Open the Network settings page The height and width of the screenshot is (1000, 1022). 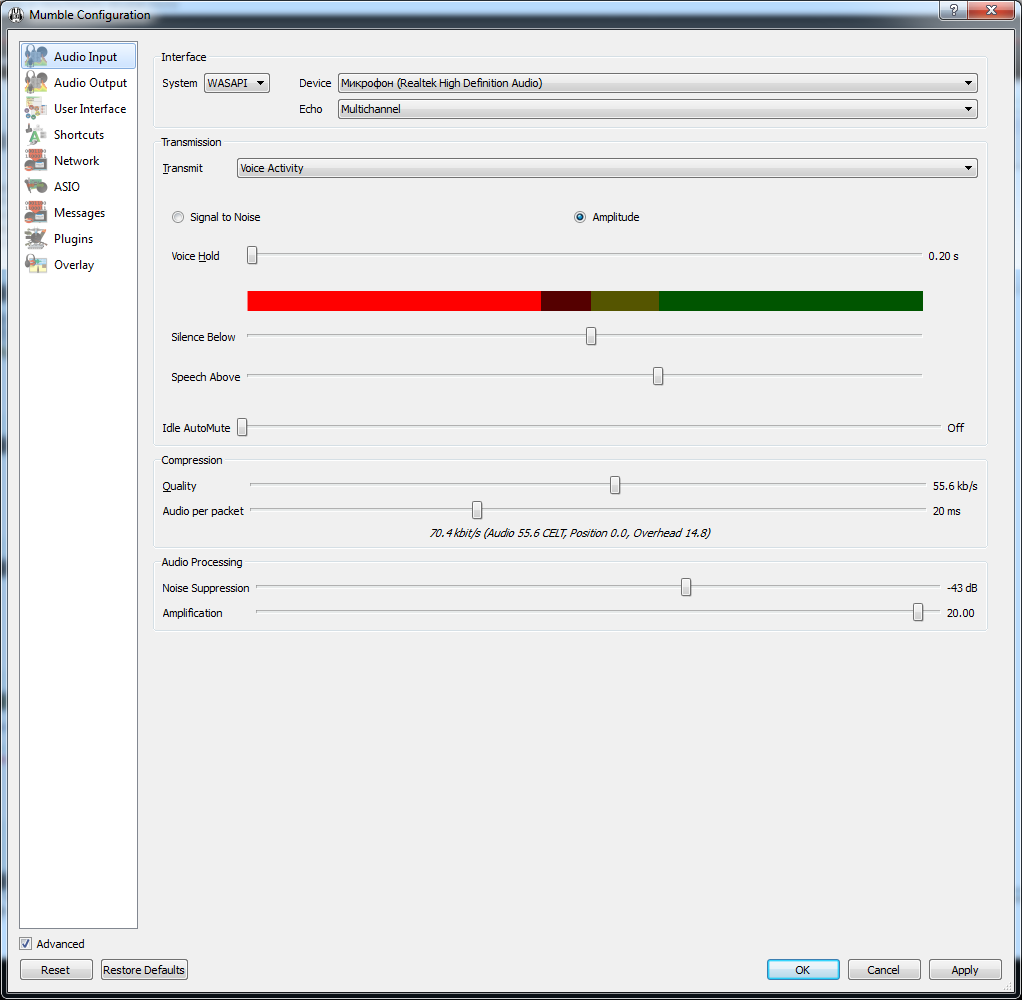[78, 160]
